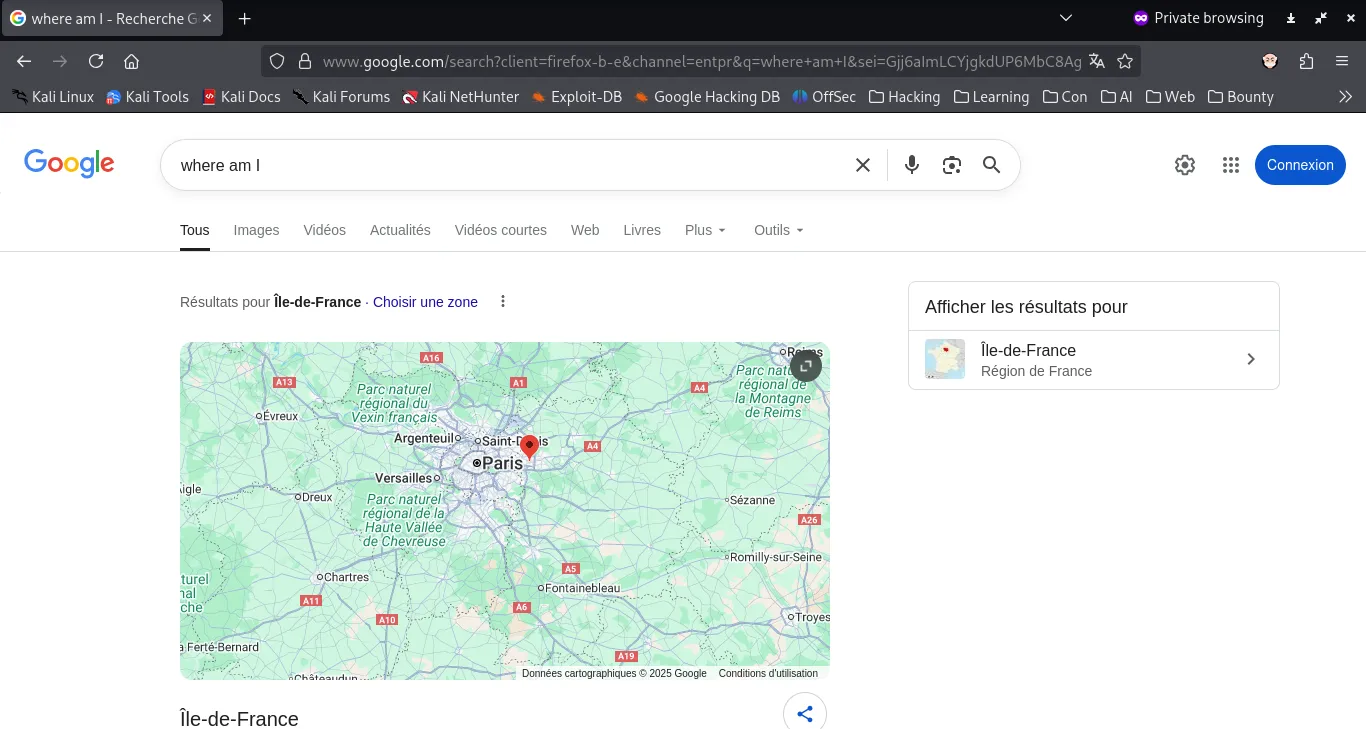
Task: Expand the Plus dropdown menu
Action: click(705, 230)
